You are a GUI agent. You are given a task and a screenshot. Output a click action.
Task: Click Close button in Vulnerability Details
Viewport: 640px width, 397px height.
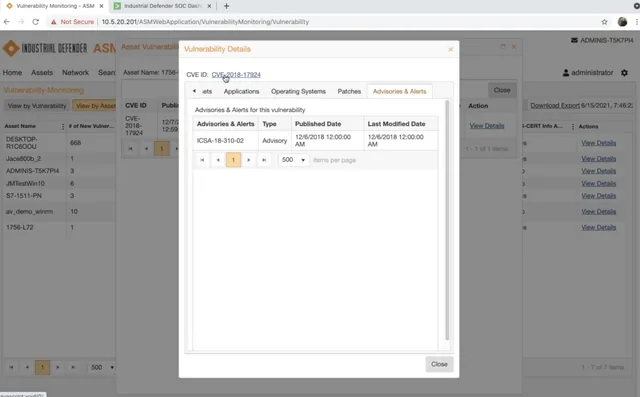[439, 364]
